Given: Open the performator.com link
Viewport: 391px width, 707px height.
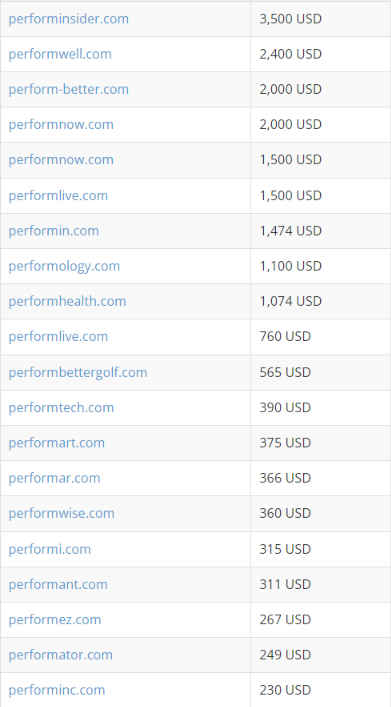Looking at the screenshot, I should [x=60, y=655].
